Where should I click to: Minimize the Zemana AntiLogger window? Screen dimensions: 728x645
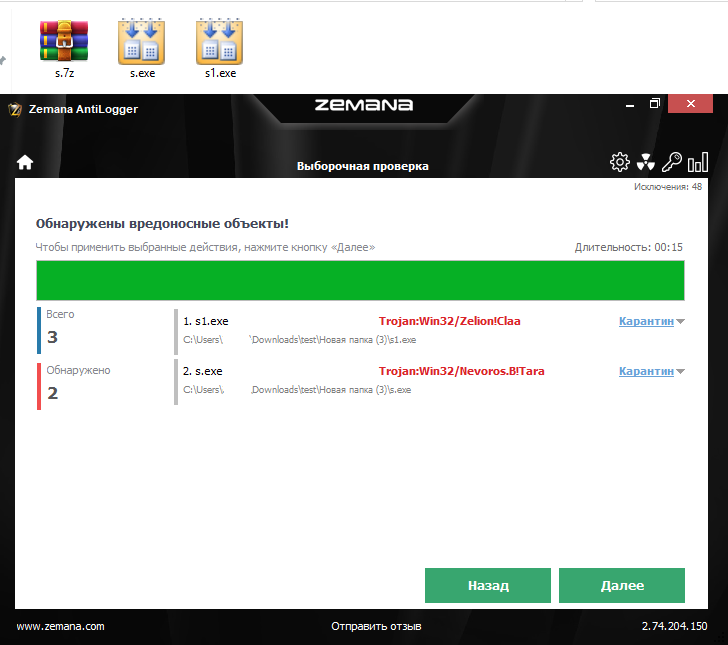(x=630, y=104)
